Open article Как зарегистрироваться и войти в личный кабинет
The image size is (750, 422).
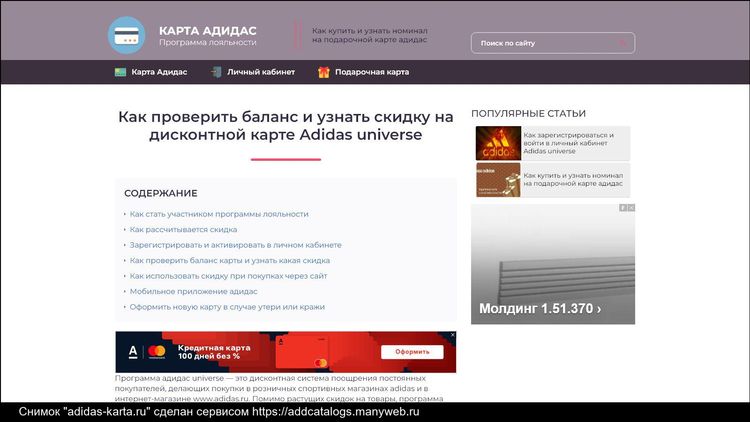pyautogui.click(x=568, y=143)
